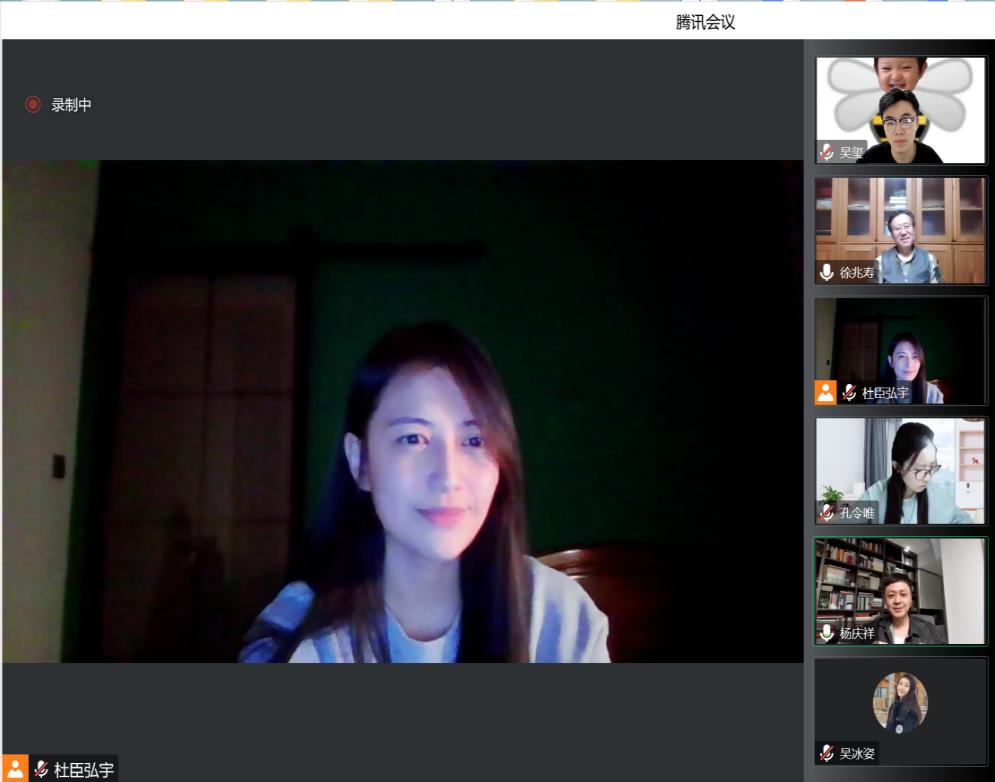This screenshot has height=782, width=995.
Task: Select the 杜臣弘宇 sidebar thumbnail
Action: 900,350
